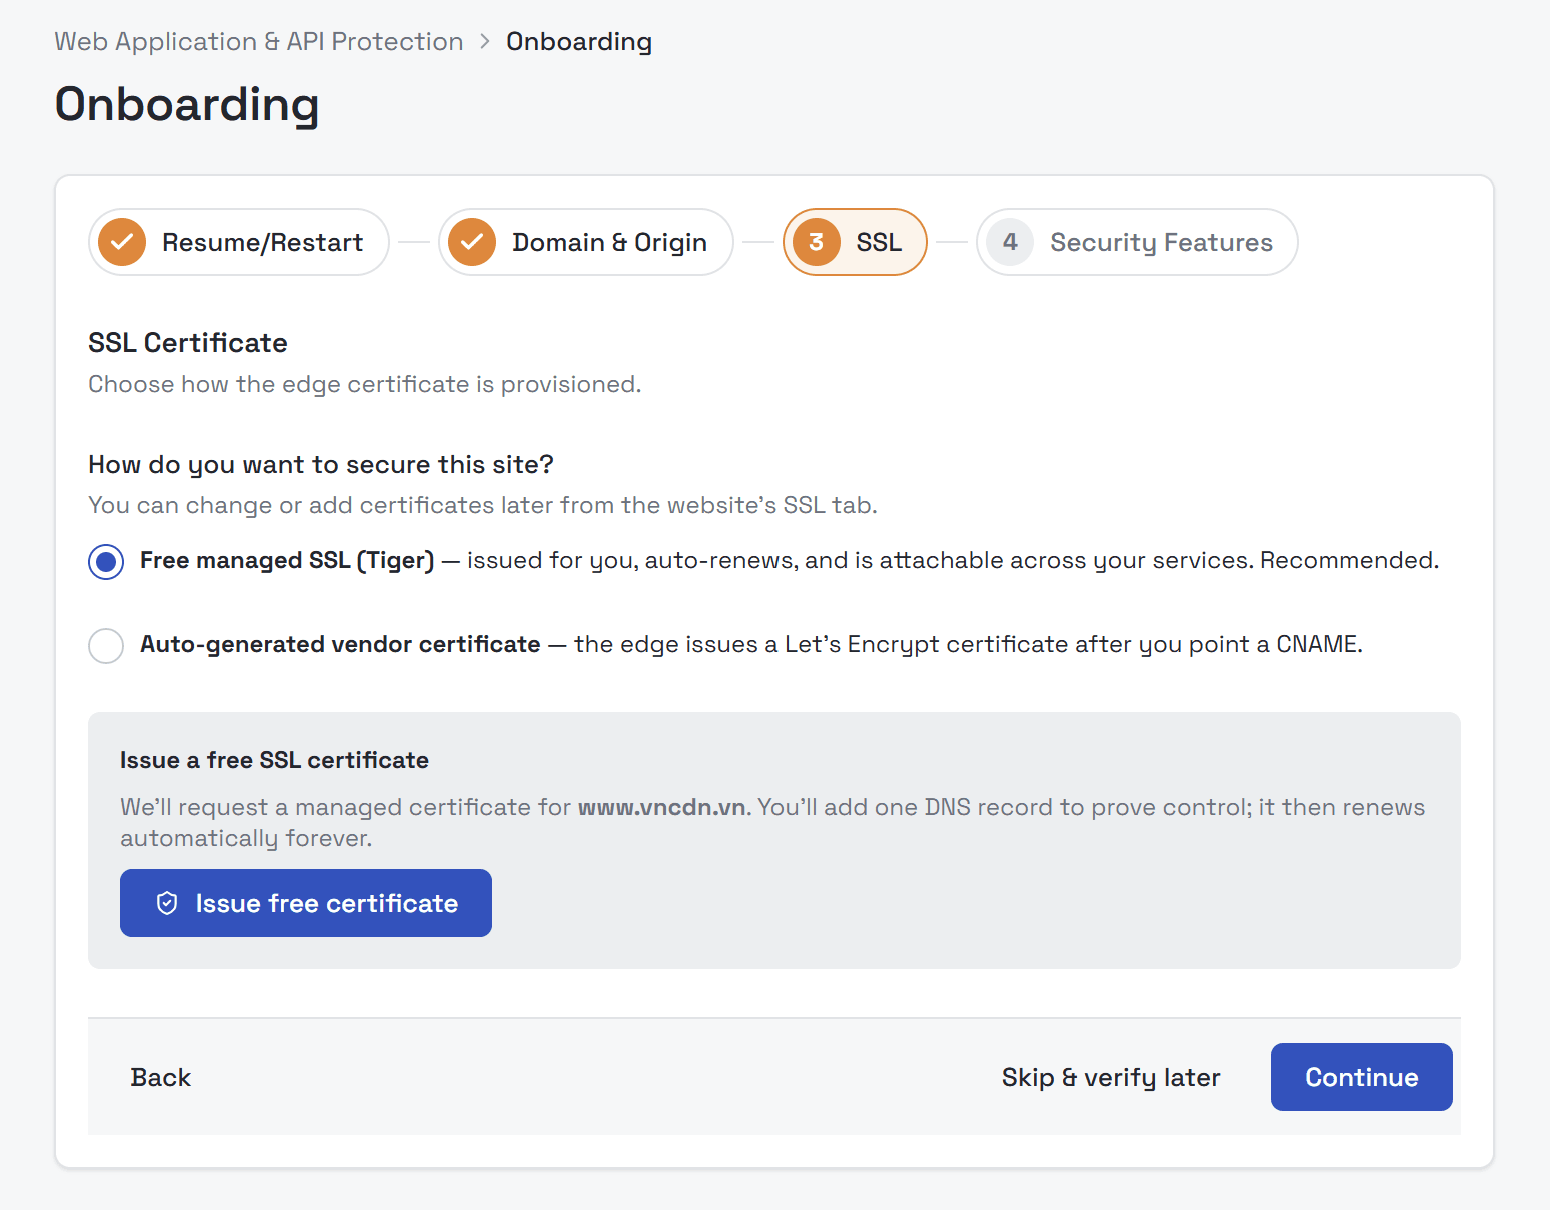Viewport: 1550px width, 1210px height.
Task: Click the www.vncdn.vn domain text
Action: click(662, 807)
